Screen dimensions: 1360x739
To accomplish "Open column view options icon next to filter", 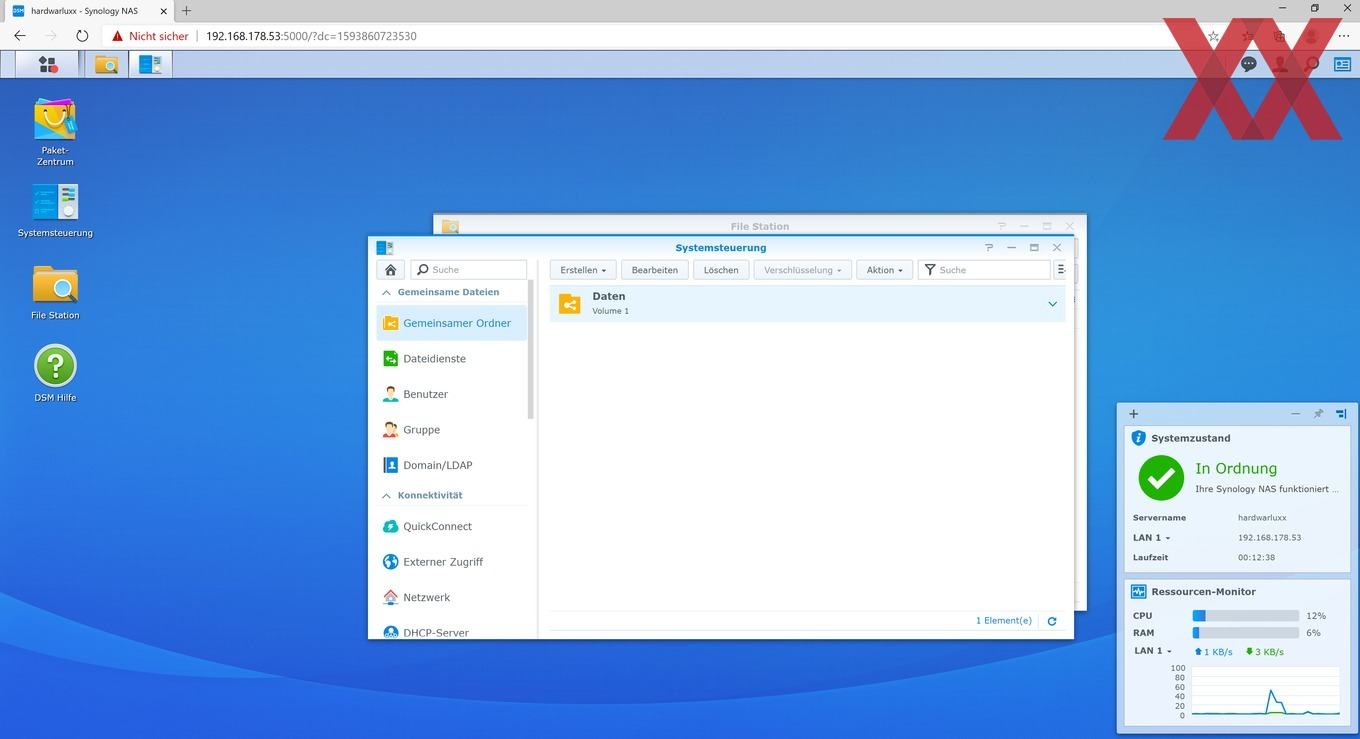I will click(x=1061, y=270).
